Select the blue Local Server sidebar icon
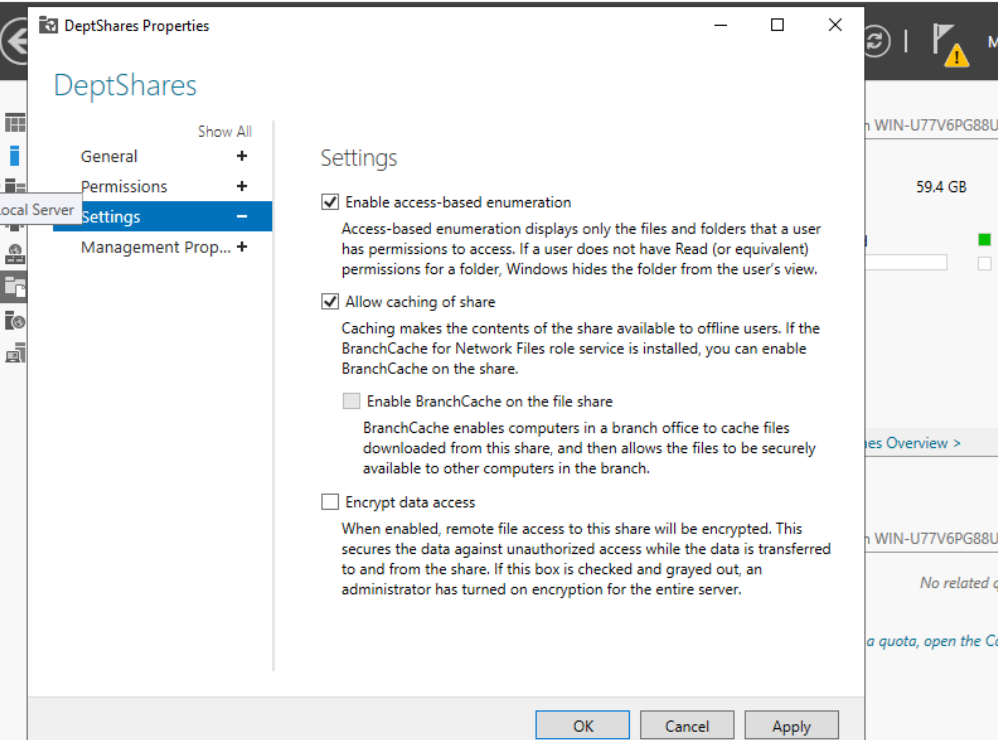 pyautogui.click(x=15, y=155)
